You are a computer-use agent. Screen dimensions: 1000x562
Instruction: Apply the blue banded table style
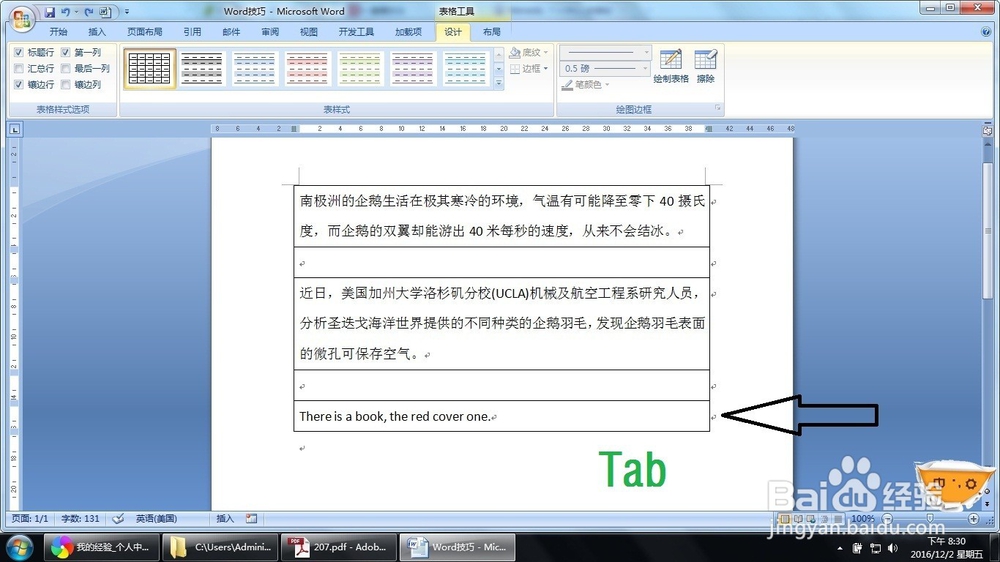pos(254,68)
